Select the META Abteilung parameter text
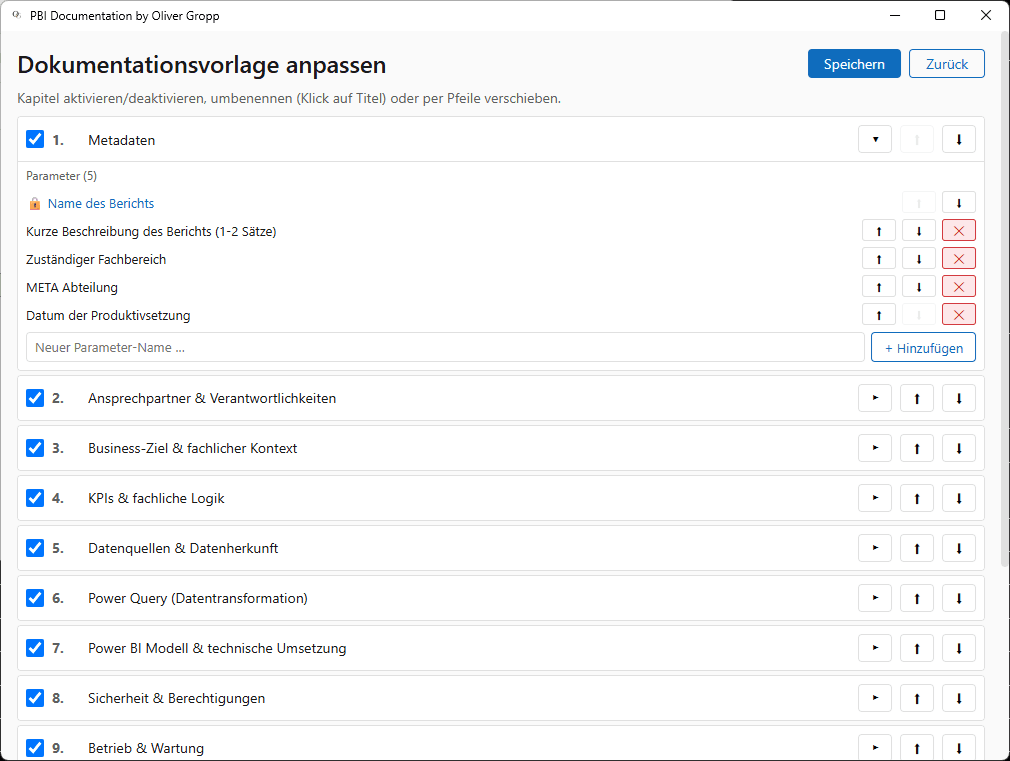This screenshot has height=761, width=1010. point(72,287)
